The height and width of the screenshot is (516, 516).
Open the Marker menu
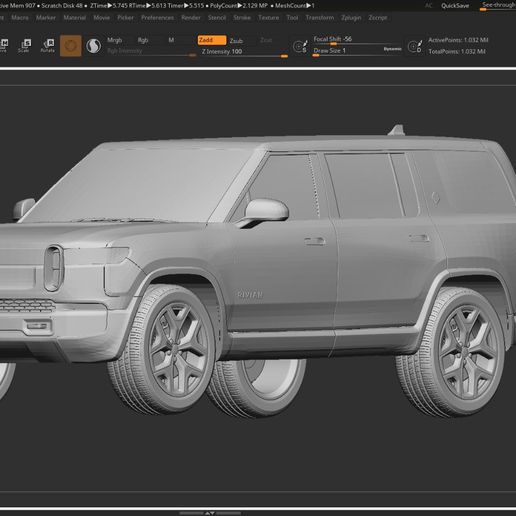46,18
